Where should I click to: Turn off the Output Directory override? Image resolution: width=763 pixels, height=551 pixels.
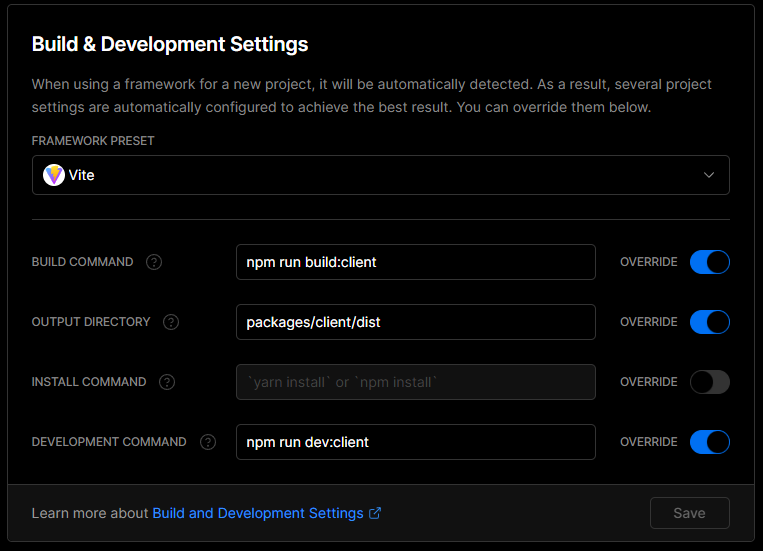coord(709,322)
